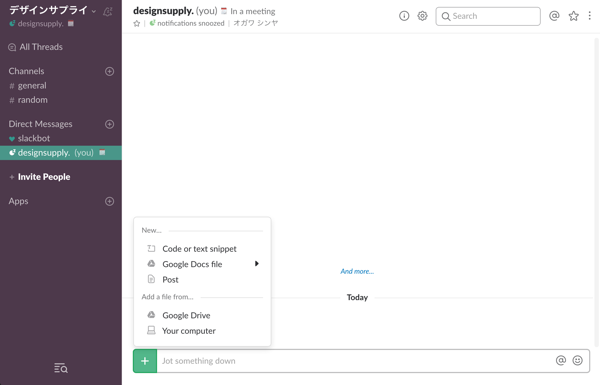Click the Today date divider label
The image size is (600, 385).
point(357,297)
